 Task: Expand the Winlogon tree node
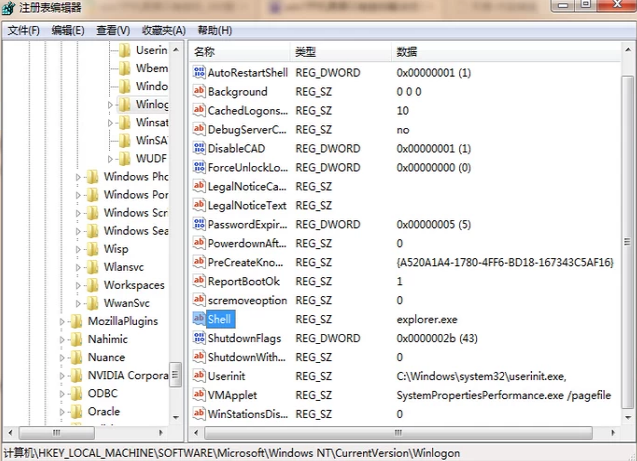(x=110, y=105)
